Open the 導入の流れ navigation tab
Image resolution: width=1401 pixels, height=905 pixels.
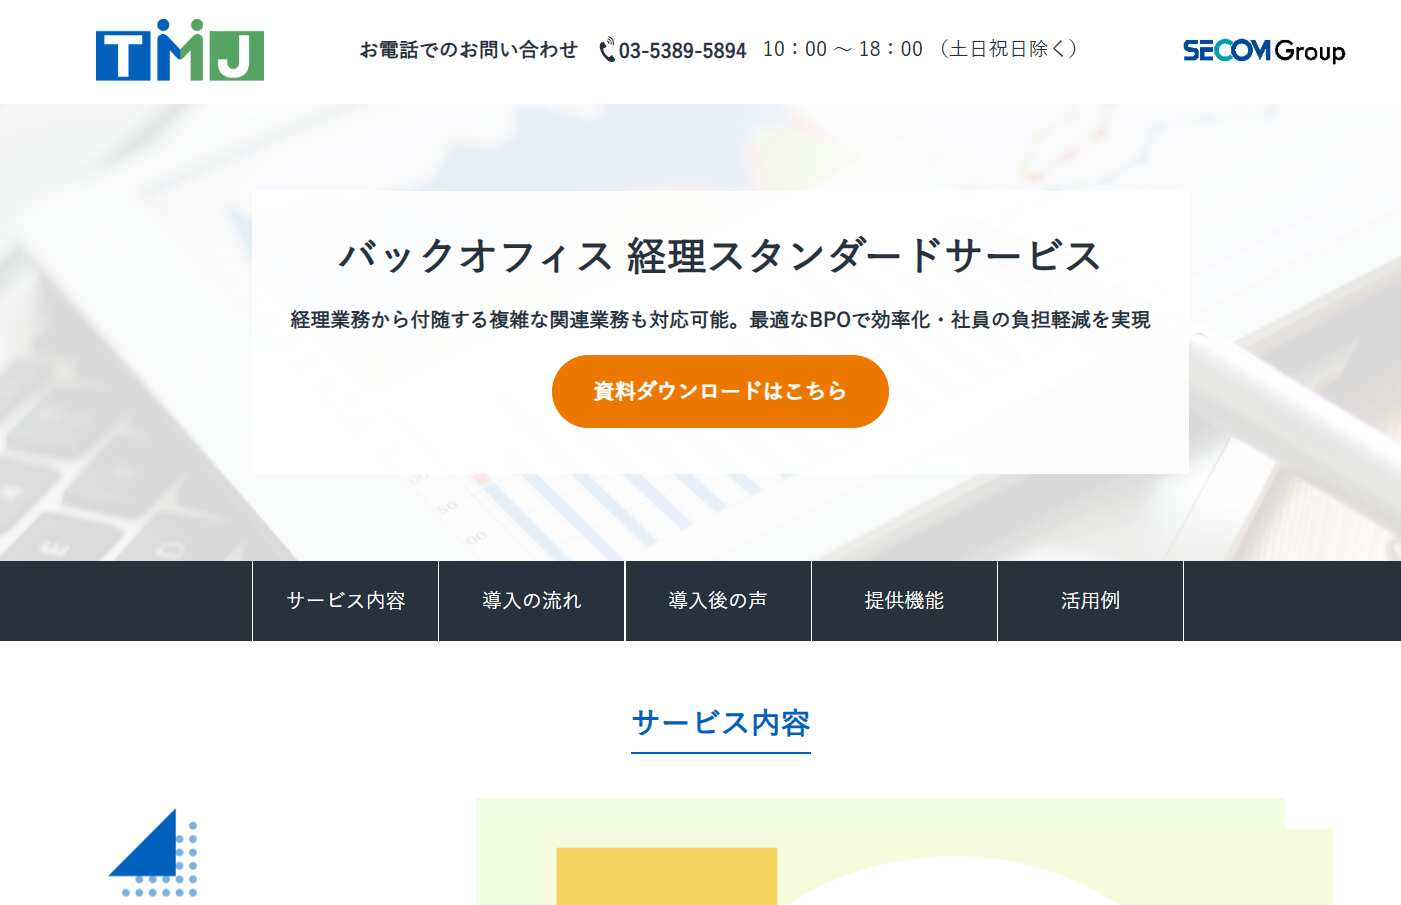click(532, 601)
